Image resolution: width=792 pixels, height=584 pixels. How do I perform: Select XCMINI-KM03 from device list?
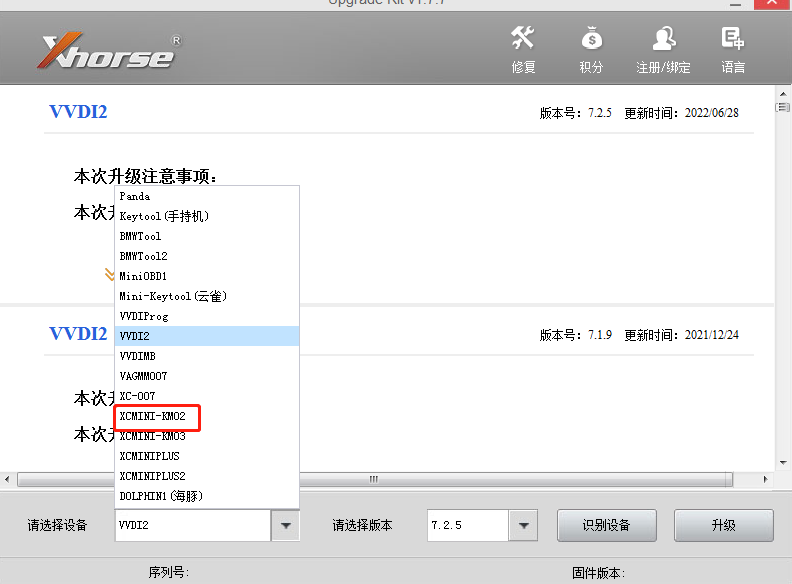(x=207, y=436)
